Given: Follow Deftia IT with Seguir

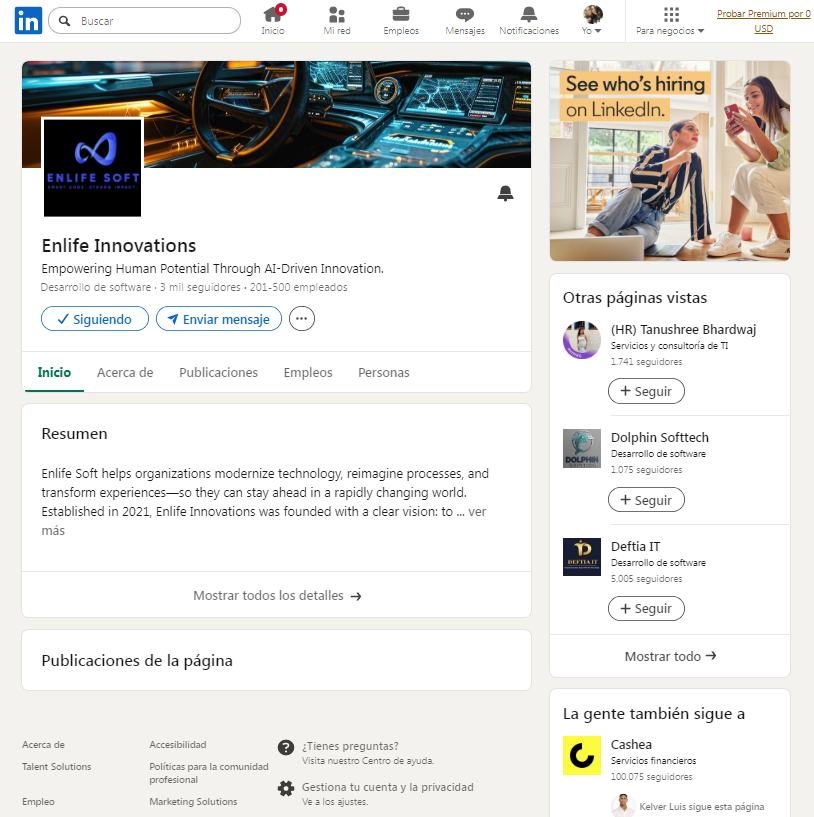Looking at the screenshot, I should point(646,609).
